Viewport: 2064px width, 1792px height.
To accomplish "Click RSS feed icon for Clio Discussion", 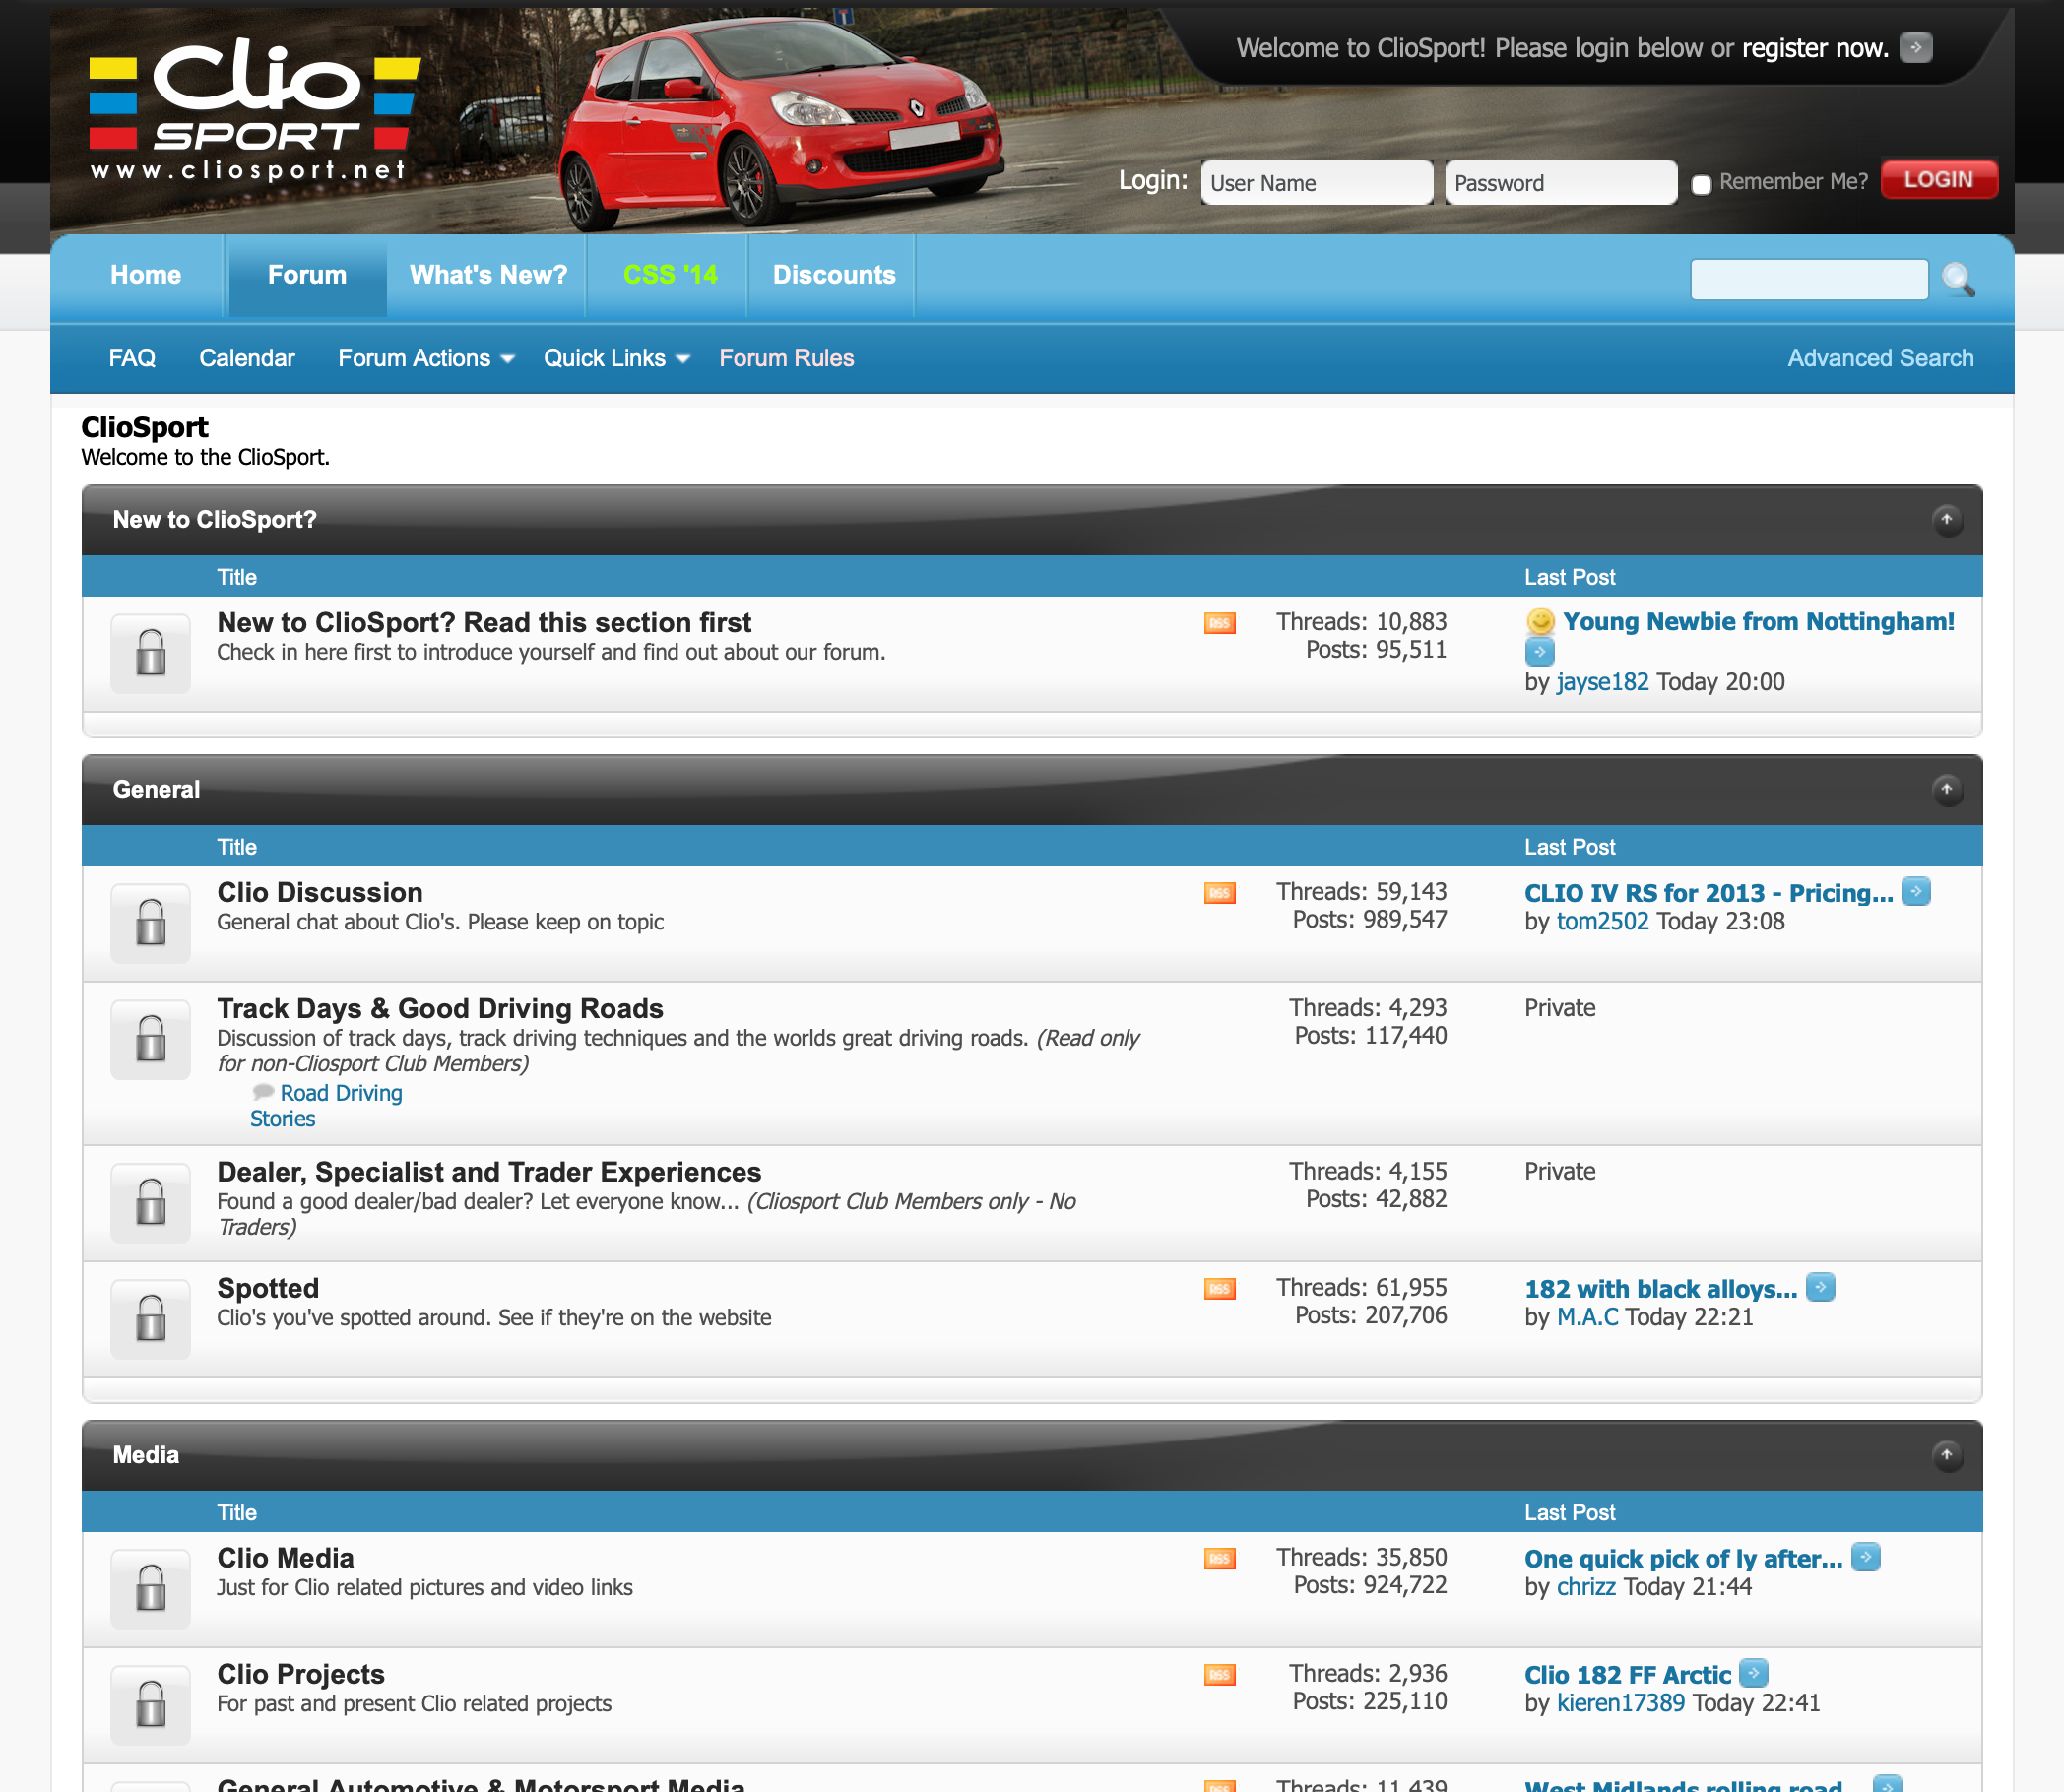I will 1219,893.
